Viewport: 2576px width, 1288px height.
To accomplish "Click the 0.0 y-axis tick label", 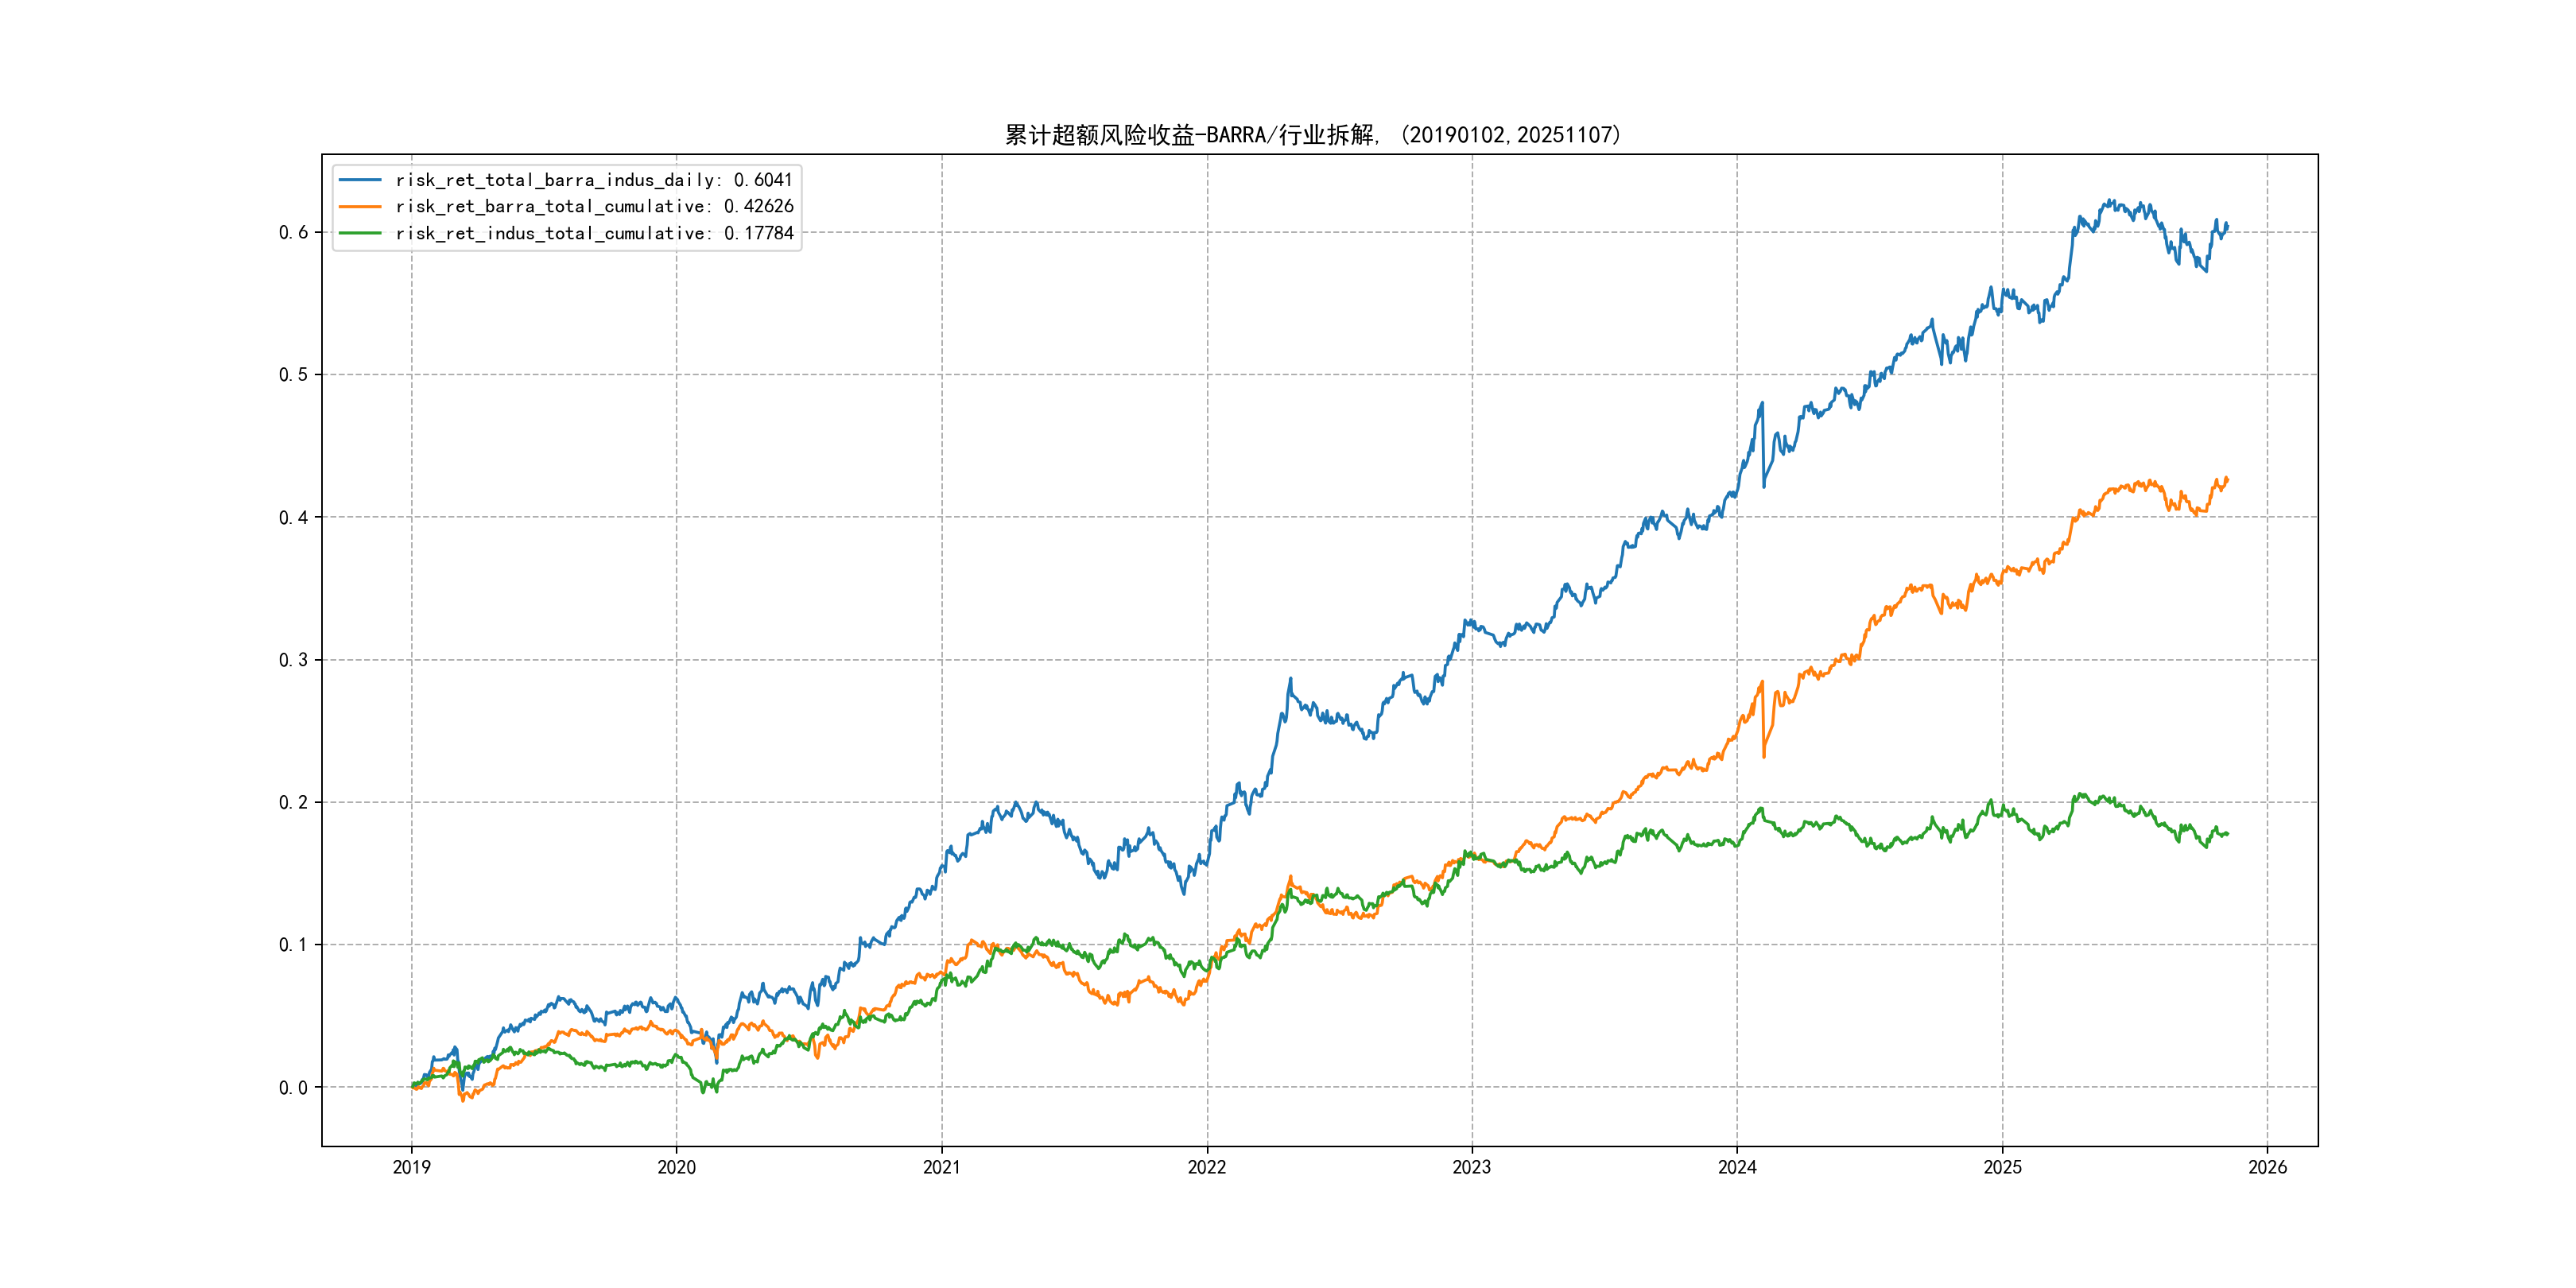I will coord(293,1088).
